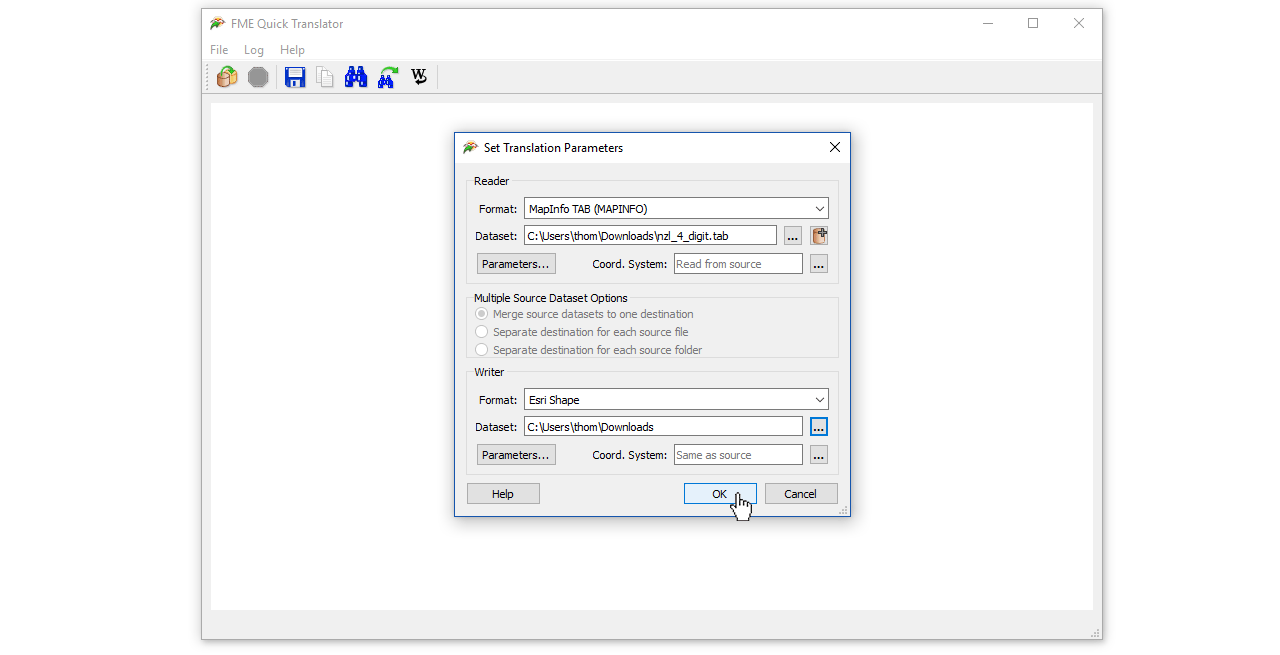Click the W word wrap icon
The width and height of the screenshot is (1280, 655).
pyautogui.click(x=419, y=77)
